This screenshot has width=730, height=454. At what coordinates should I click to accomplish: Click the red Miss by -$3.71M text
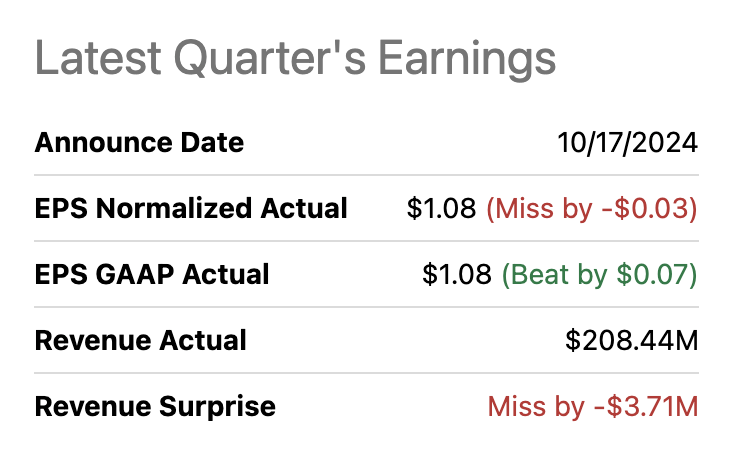point(592,407)
